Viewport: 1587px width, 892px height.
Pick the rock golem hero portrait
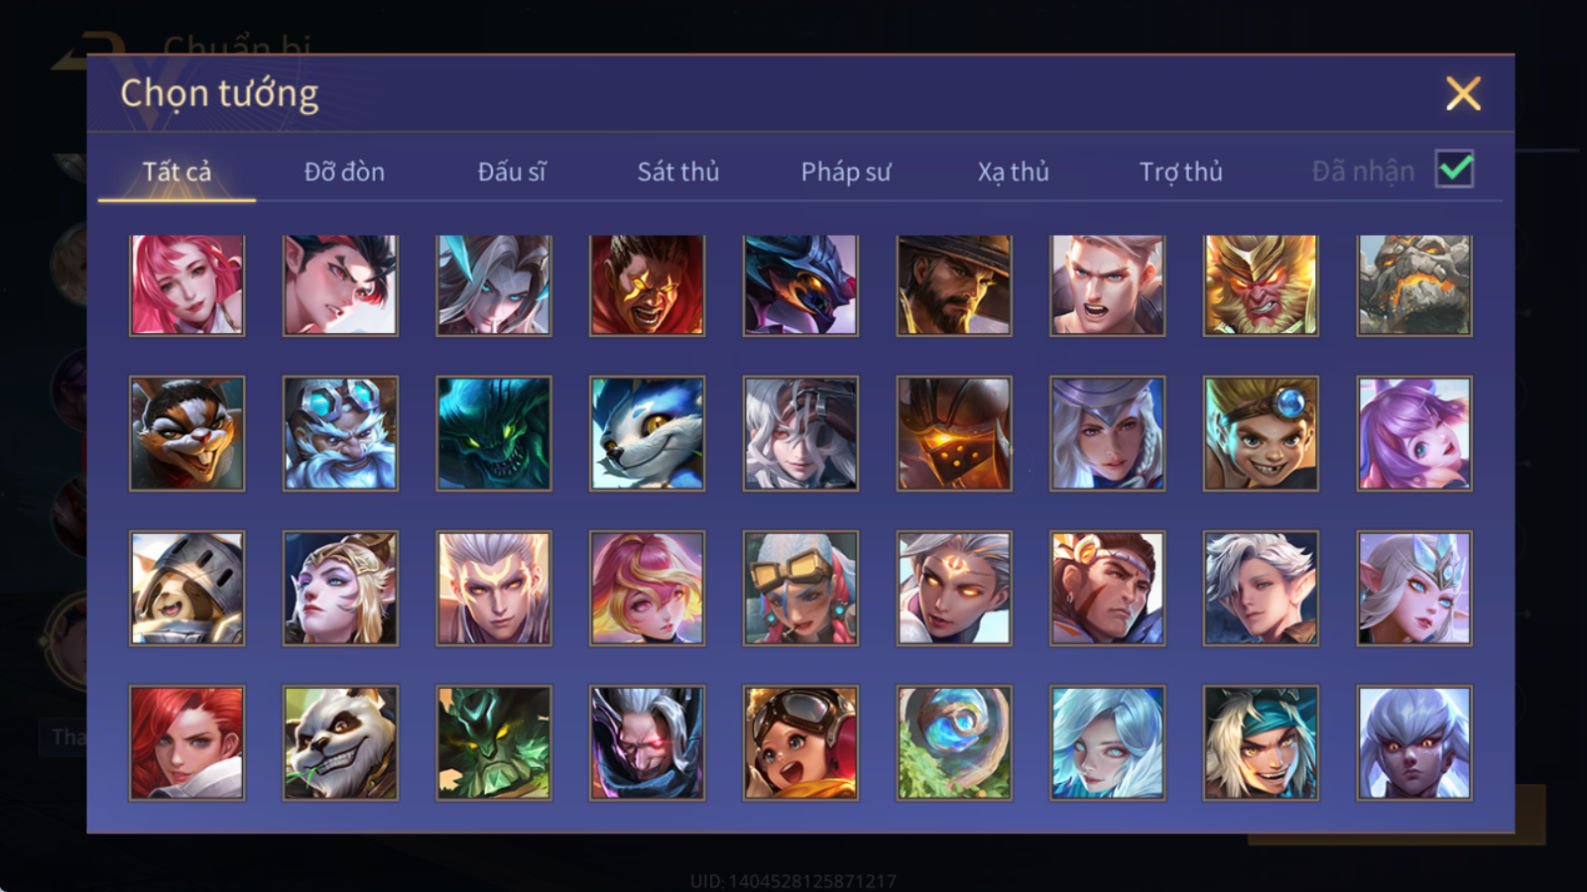click(x=1414, y=285)
